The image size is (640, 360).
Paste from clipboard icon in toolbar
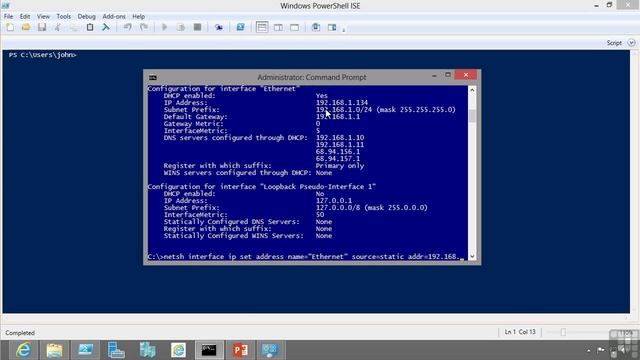tap(90, 27)
